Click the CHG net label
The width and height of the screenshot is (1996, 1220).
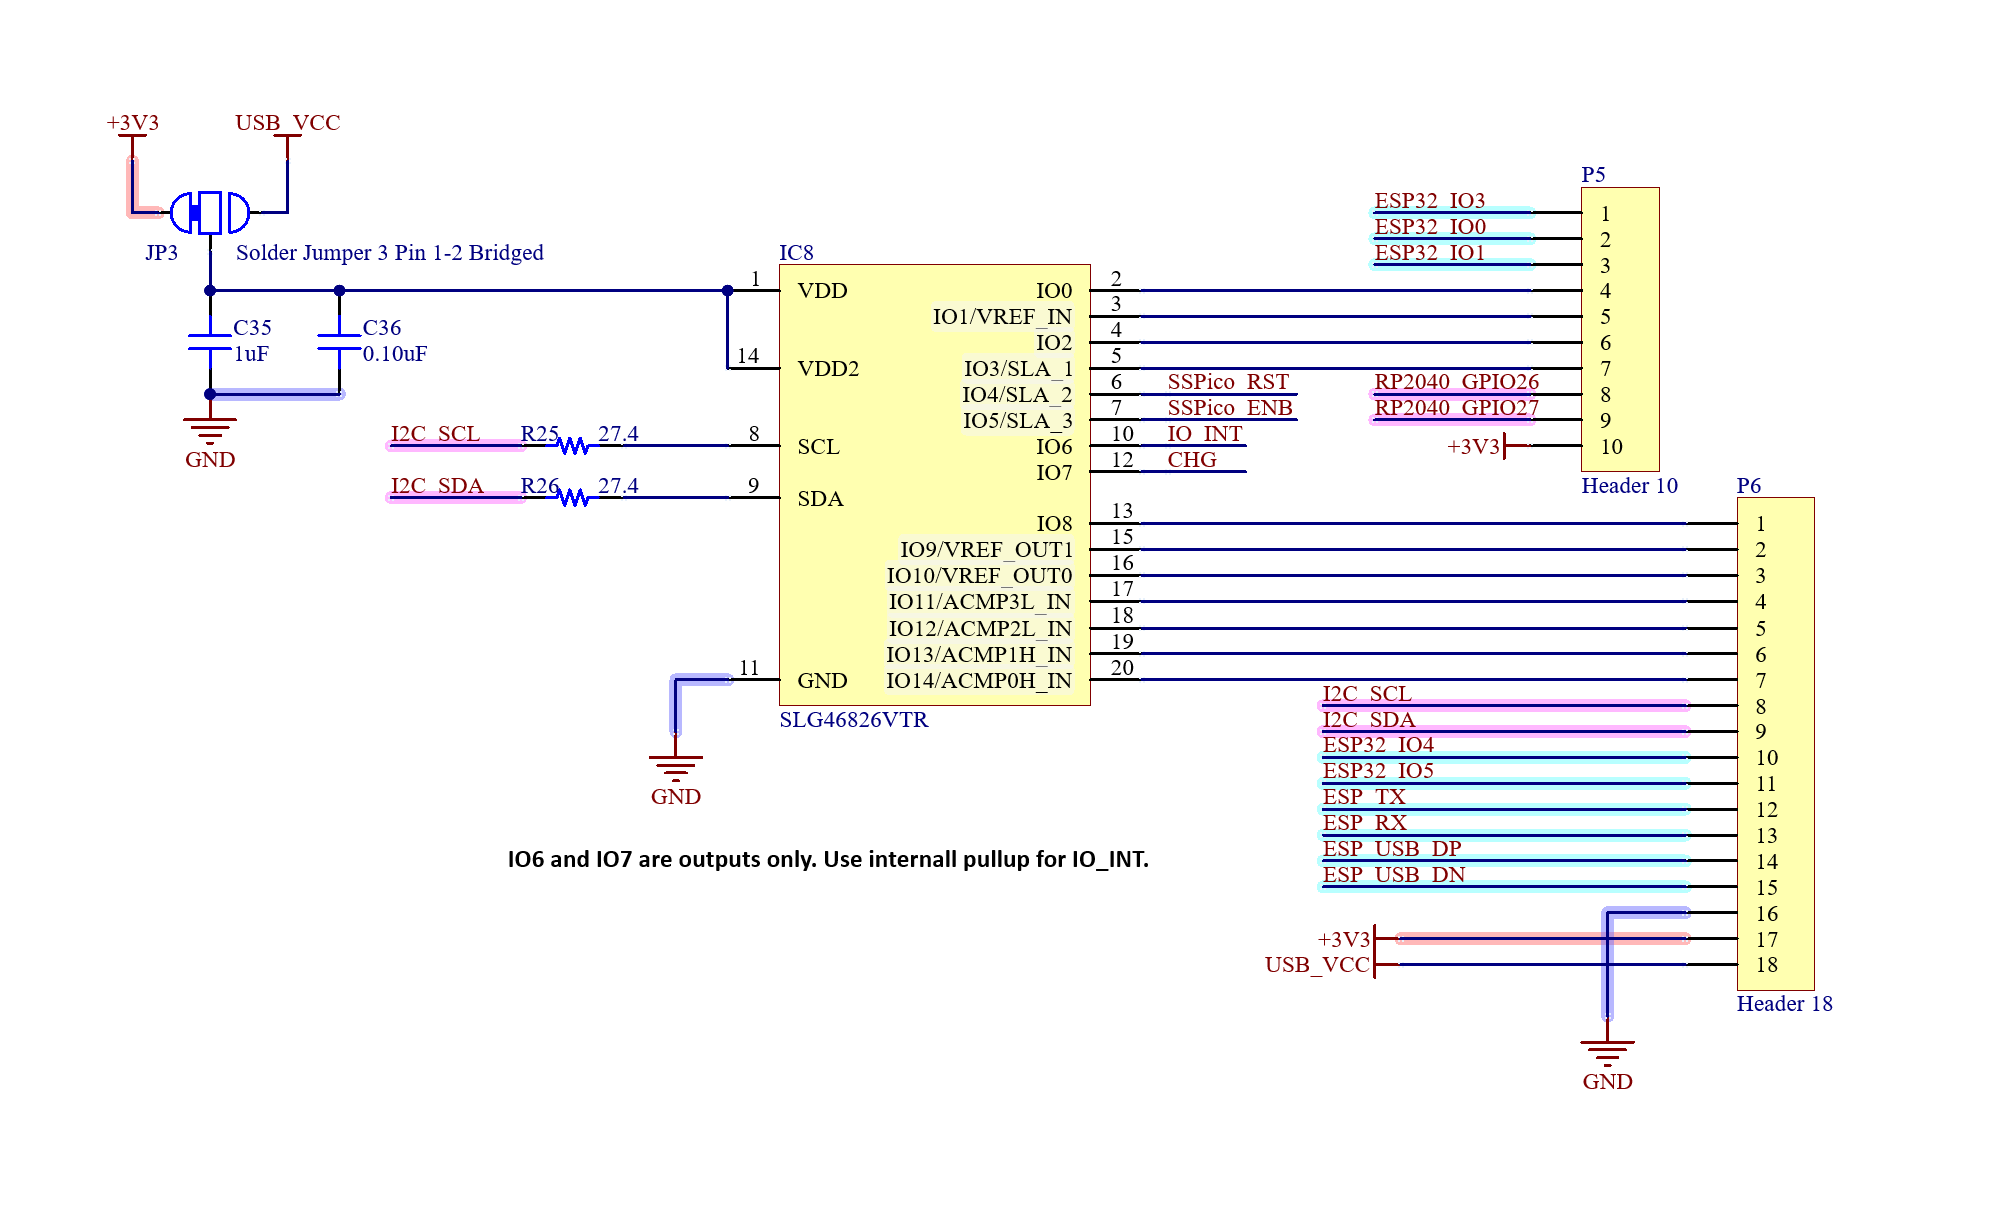tap(1192, 460)
